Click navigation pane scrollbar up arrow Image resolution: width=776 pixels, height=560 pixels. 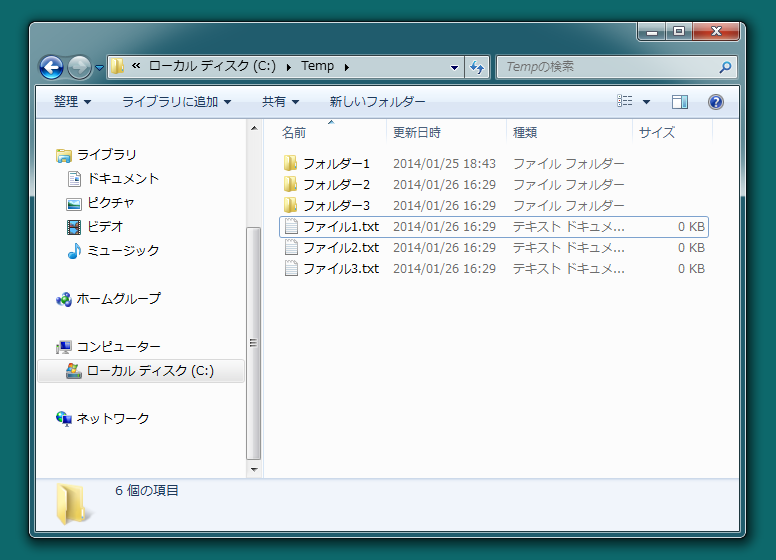point(254,128)
